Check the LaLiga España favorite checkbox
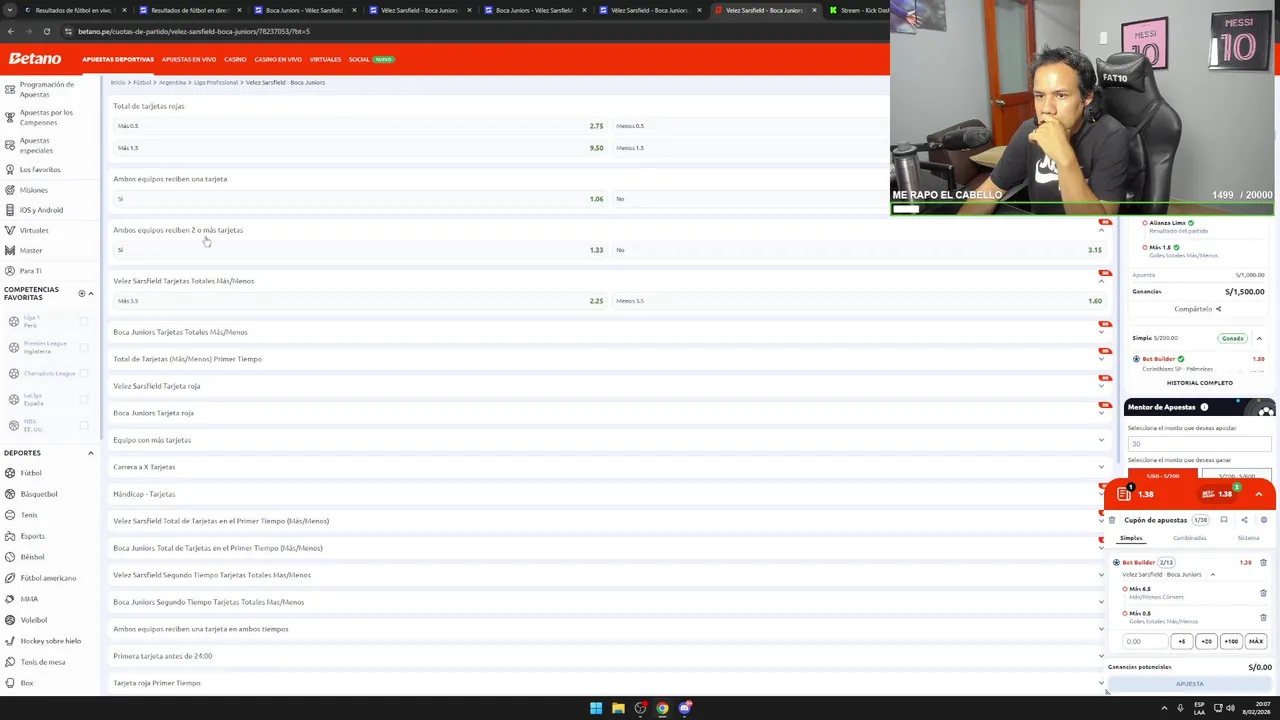 coord(84,399)
